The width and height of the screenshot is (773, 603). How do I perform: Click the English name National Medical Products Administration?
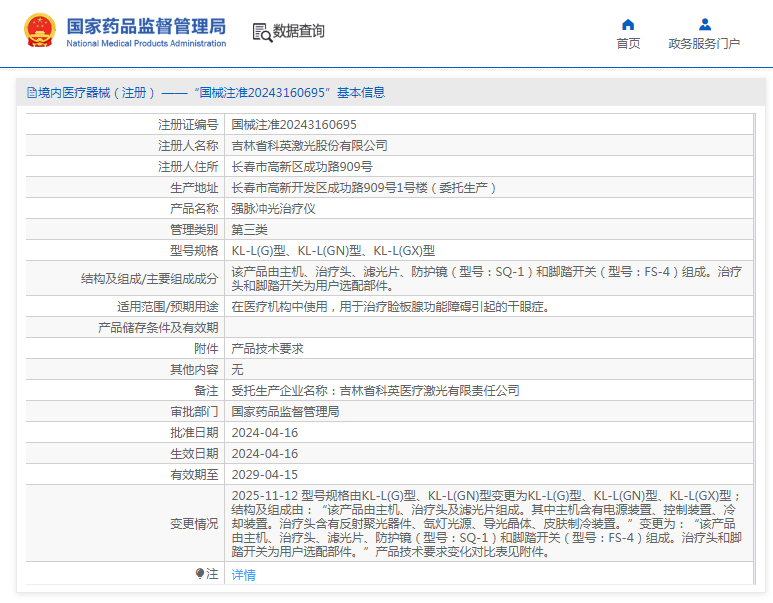pyautogui.click(x=146, y=44)
